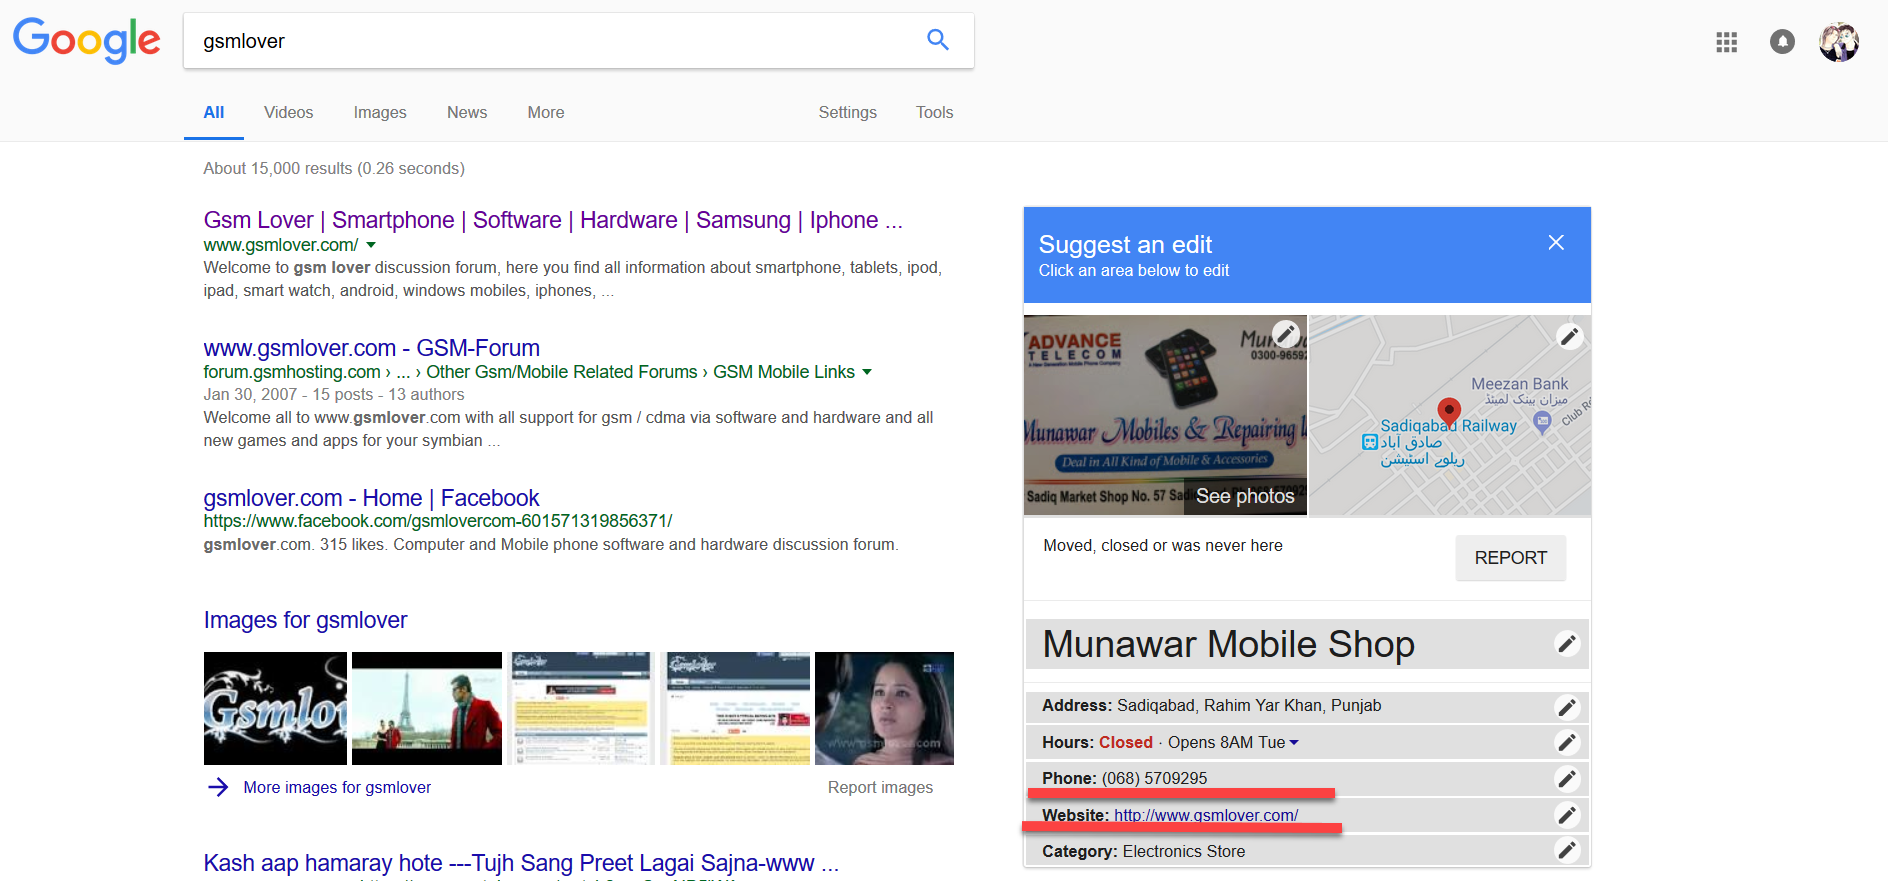1888x881 pixels.
Task: Edit the Phone row pencil icon
Action: (x=1567, y=778)
